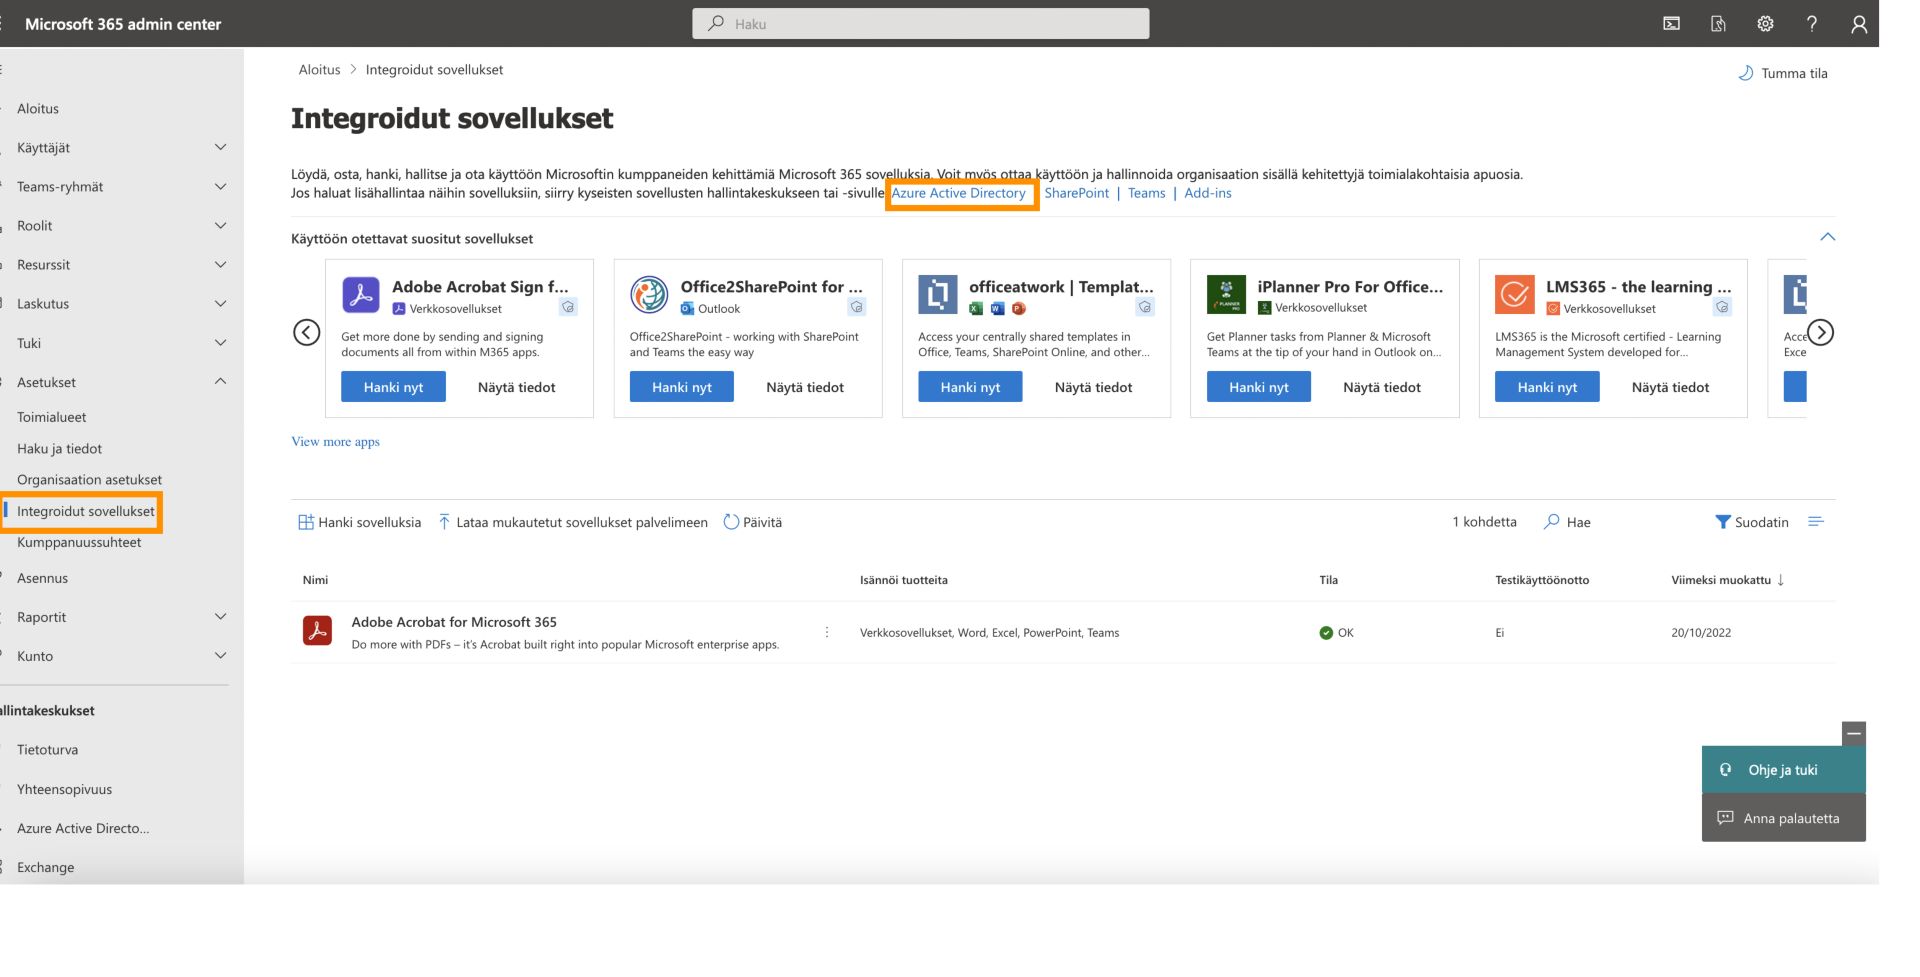Click the Päivitä refresh button

pos(753,522)
